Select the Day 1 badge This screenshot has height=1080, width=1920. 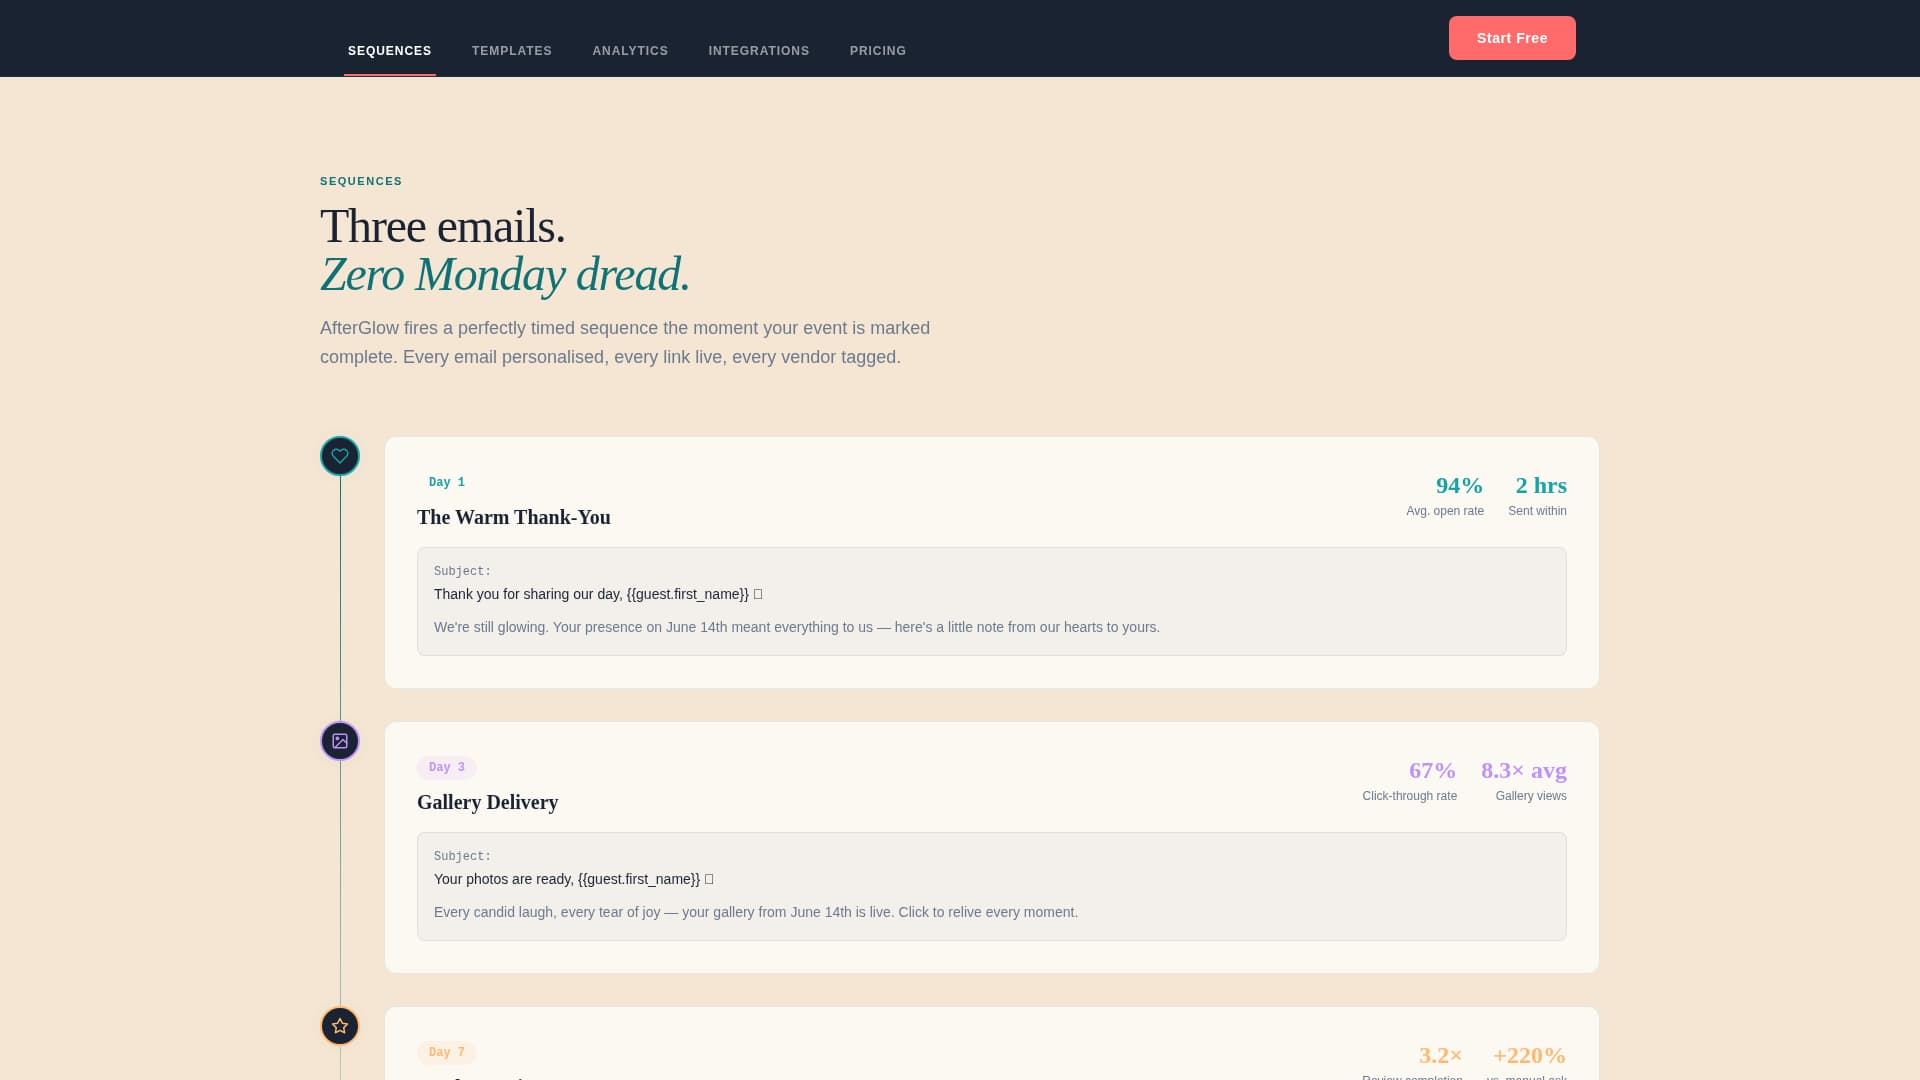coord(446,482)
